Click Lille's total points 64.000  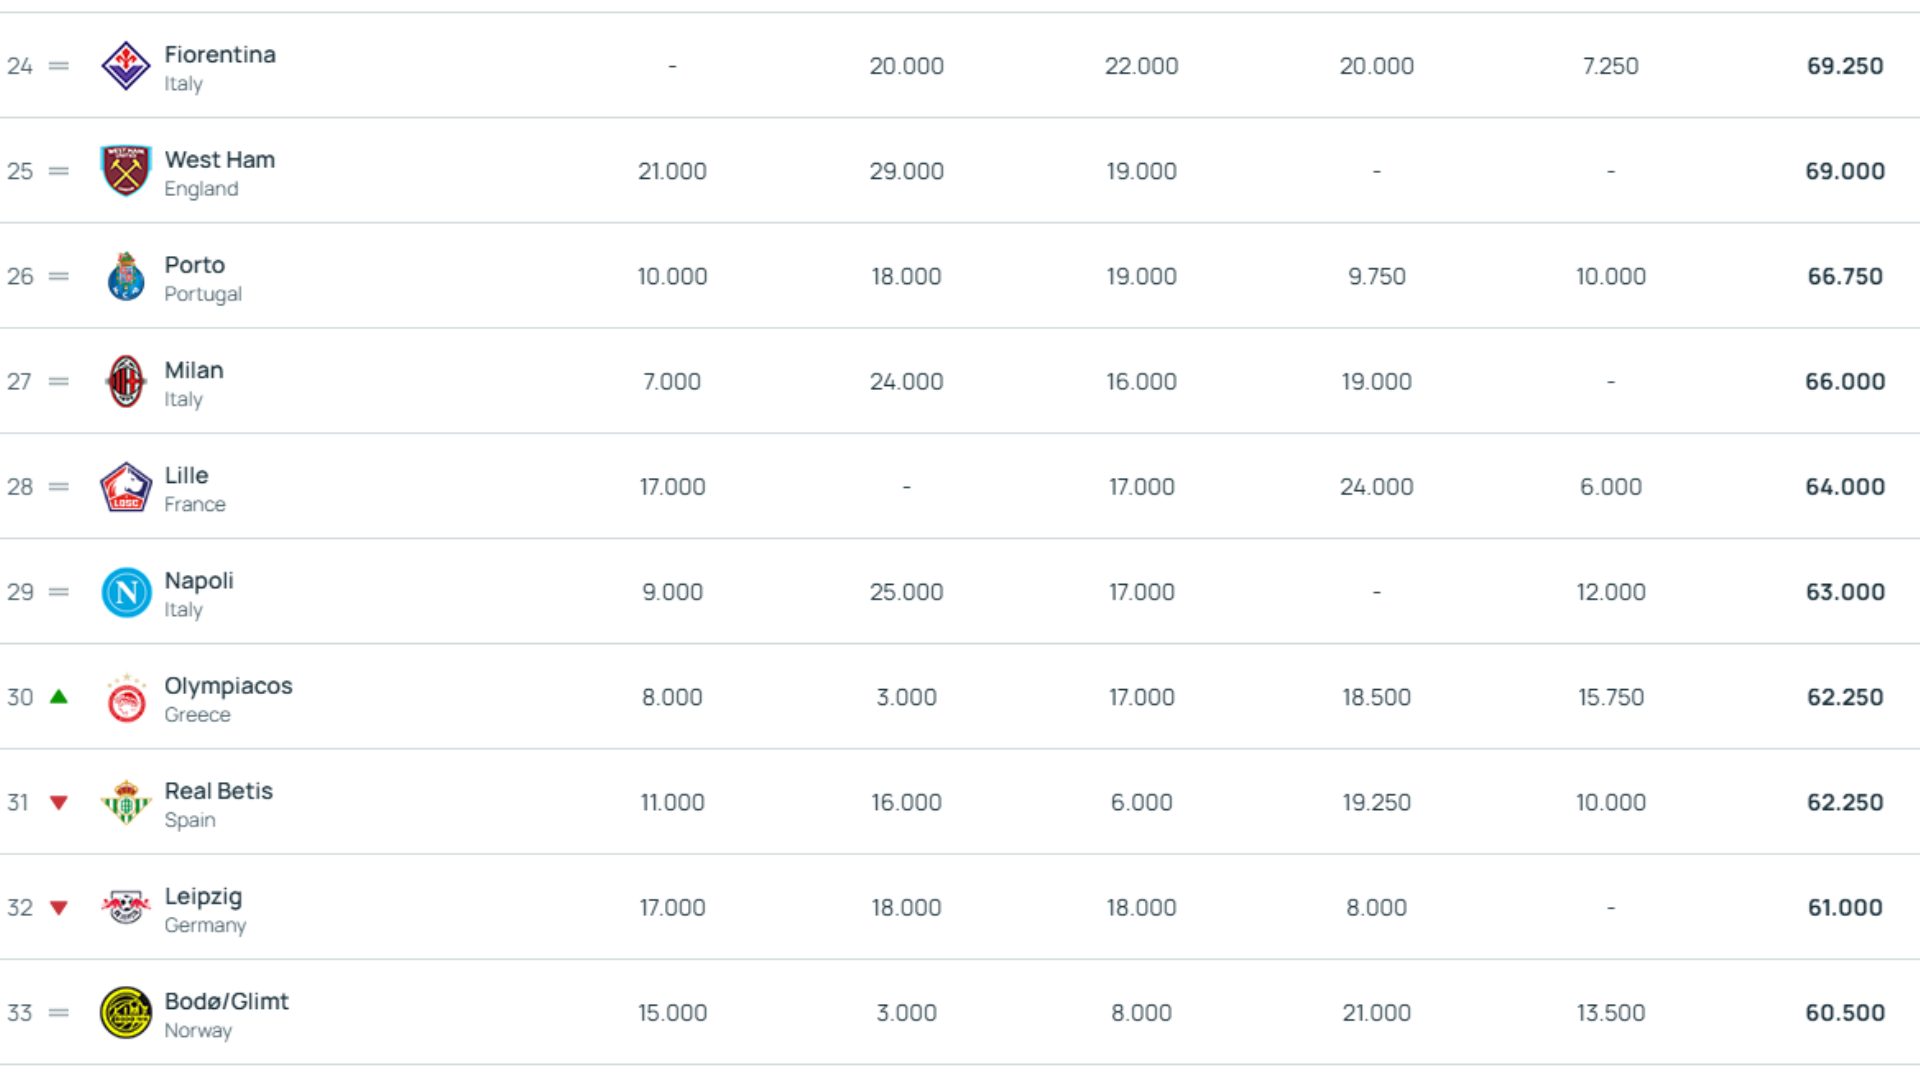click(1845, 487)
